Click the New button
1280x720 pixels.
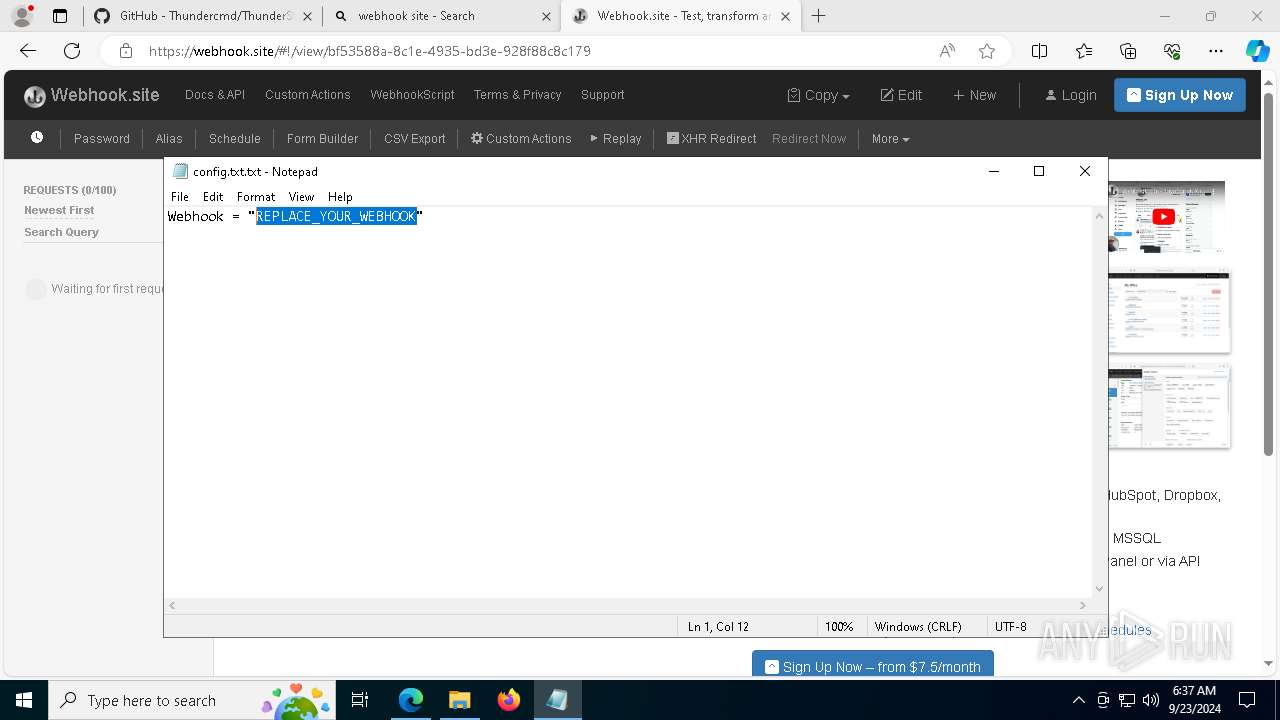(974, 95)
